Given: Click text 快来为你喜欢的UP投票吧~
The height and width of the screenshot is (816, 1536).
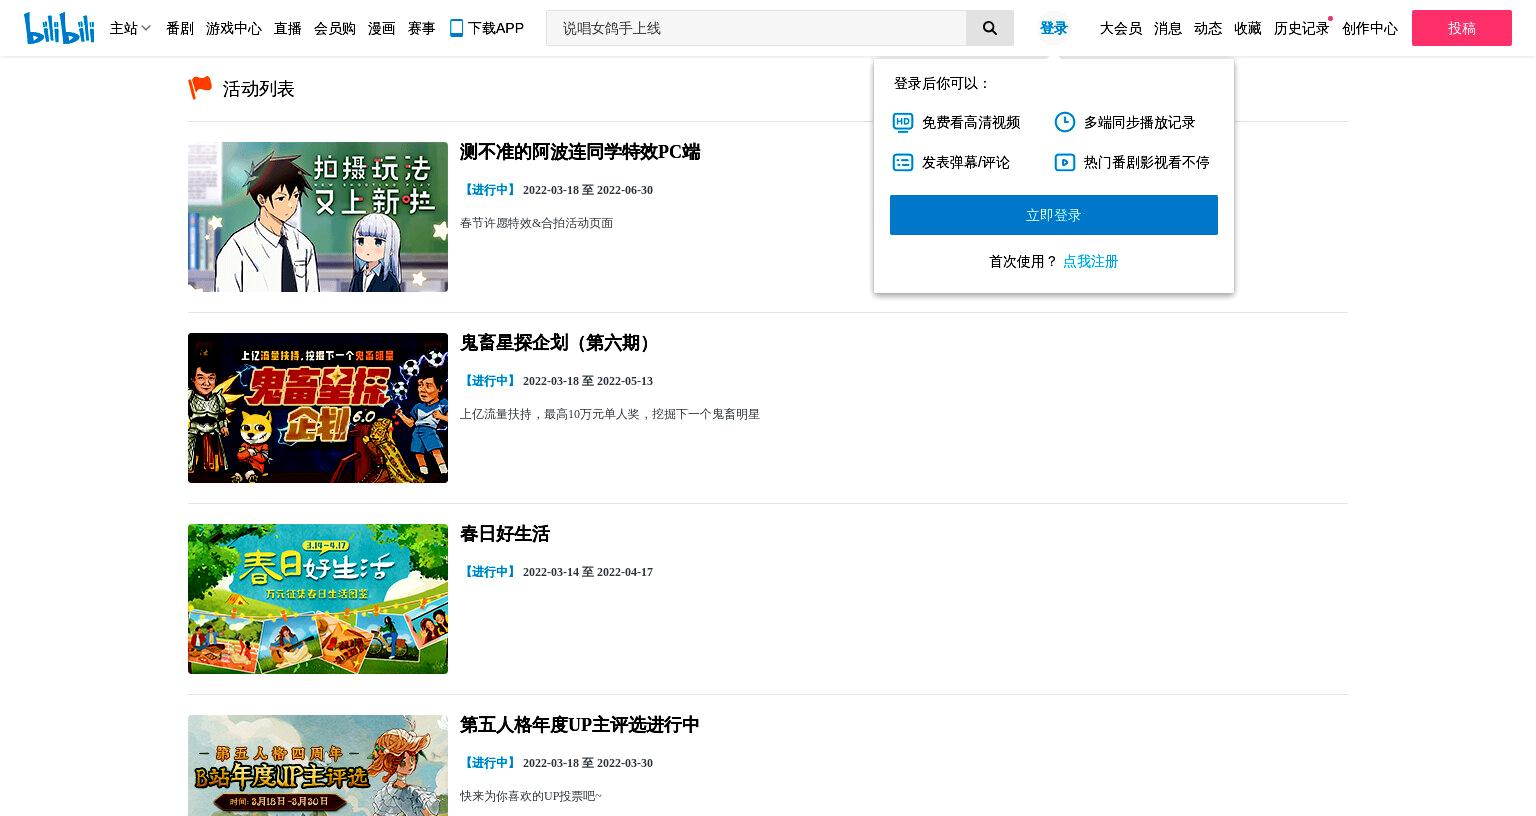Looking at the screenshot, I should click(531, 796).
